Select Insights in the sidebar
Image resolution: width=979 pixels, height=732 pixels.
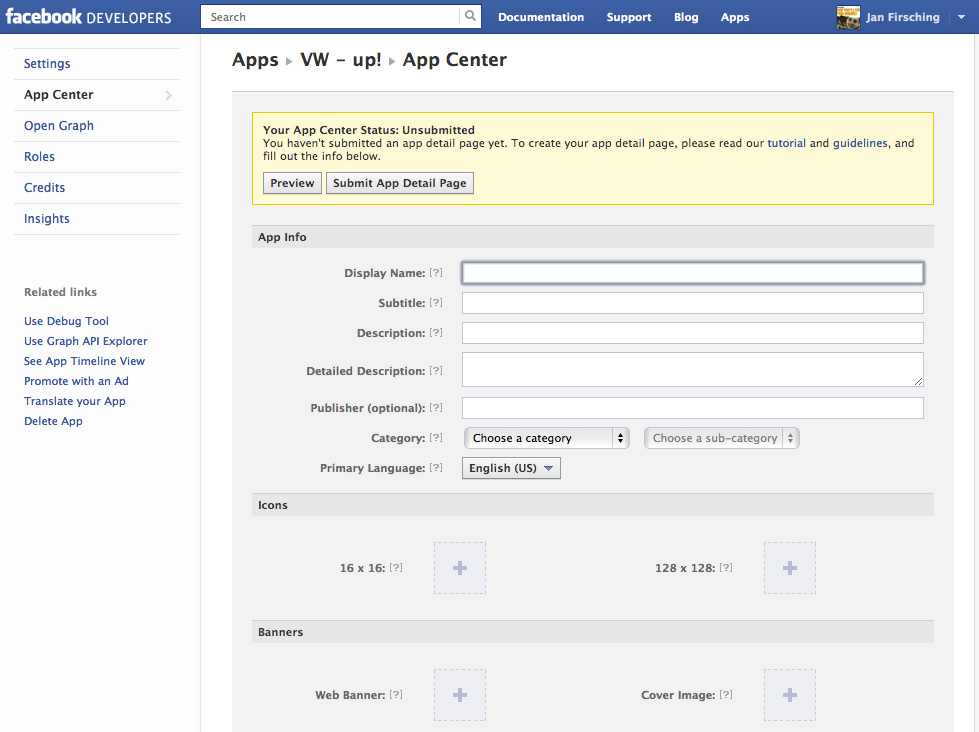pos(97,219)
